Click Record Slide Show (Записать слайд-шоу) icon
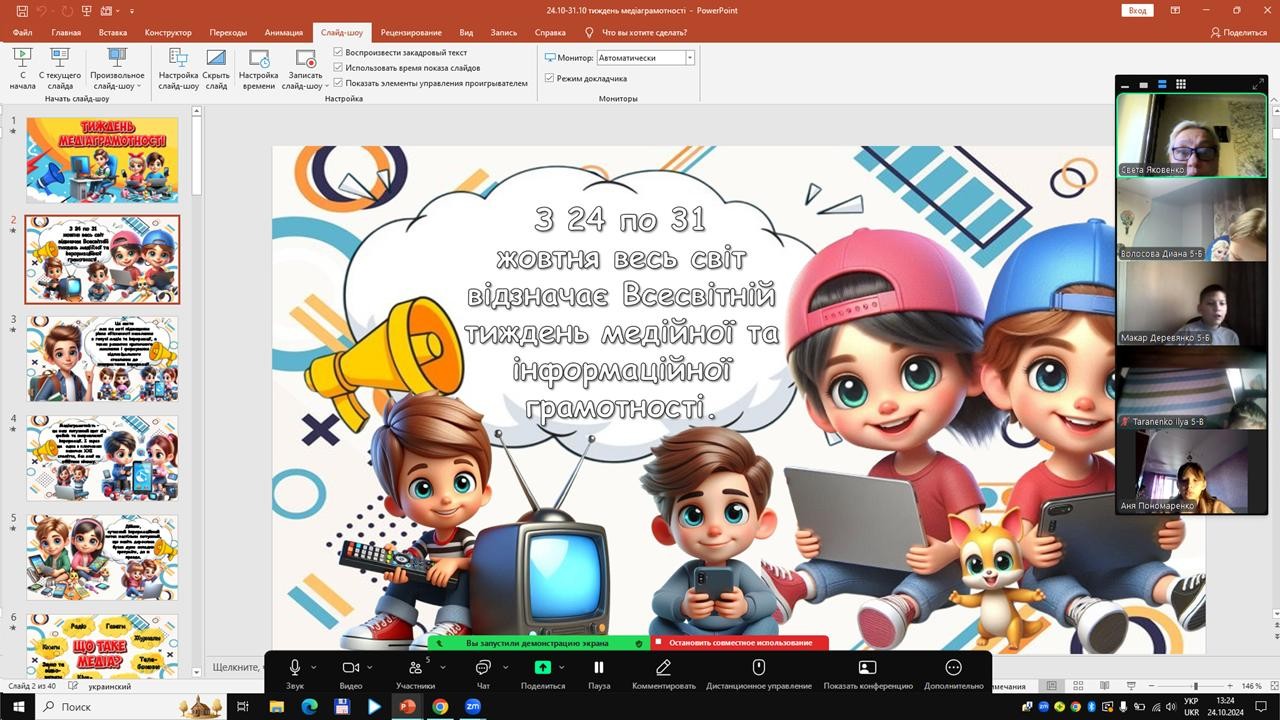Viewport: 1280px width, 720px height. (x=305, y=58)
